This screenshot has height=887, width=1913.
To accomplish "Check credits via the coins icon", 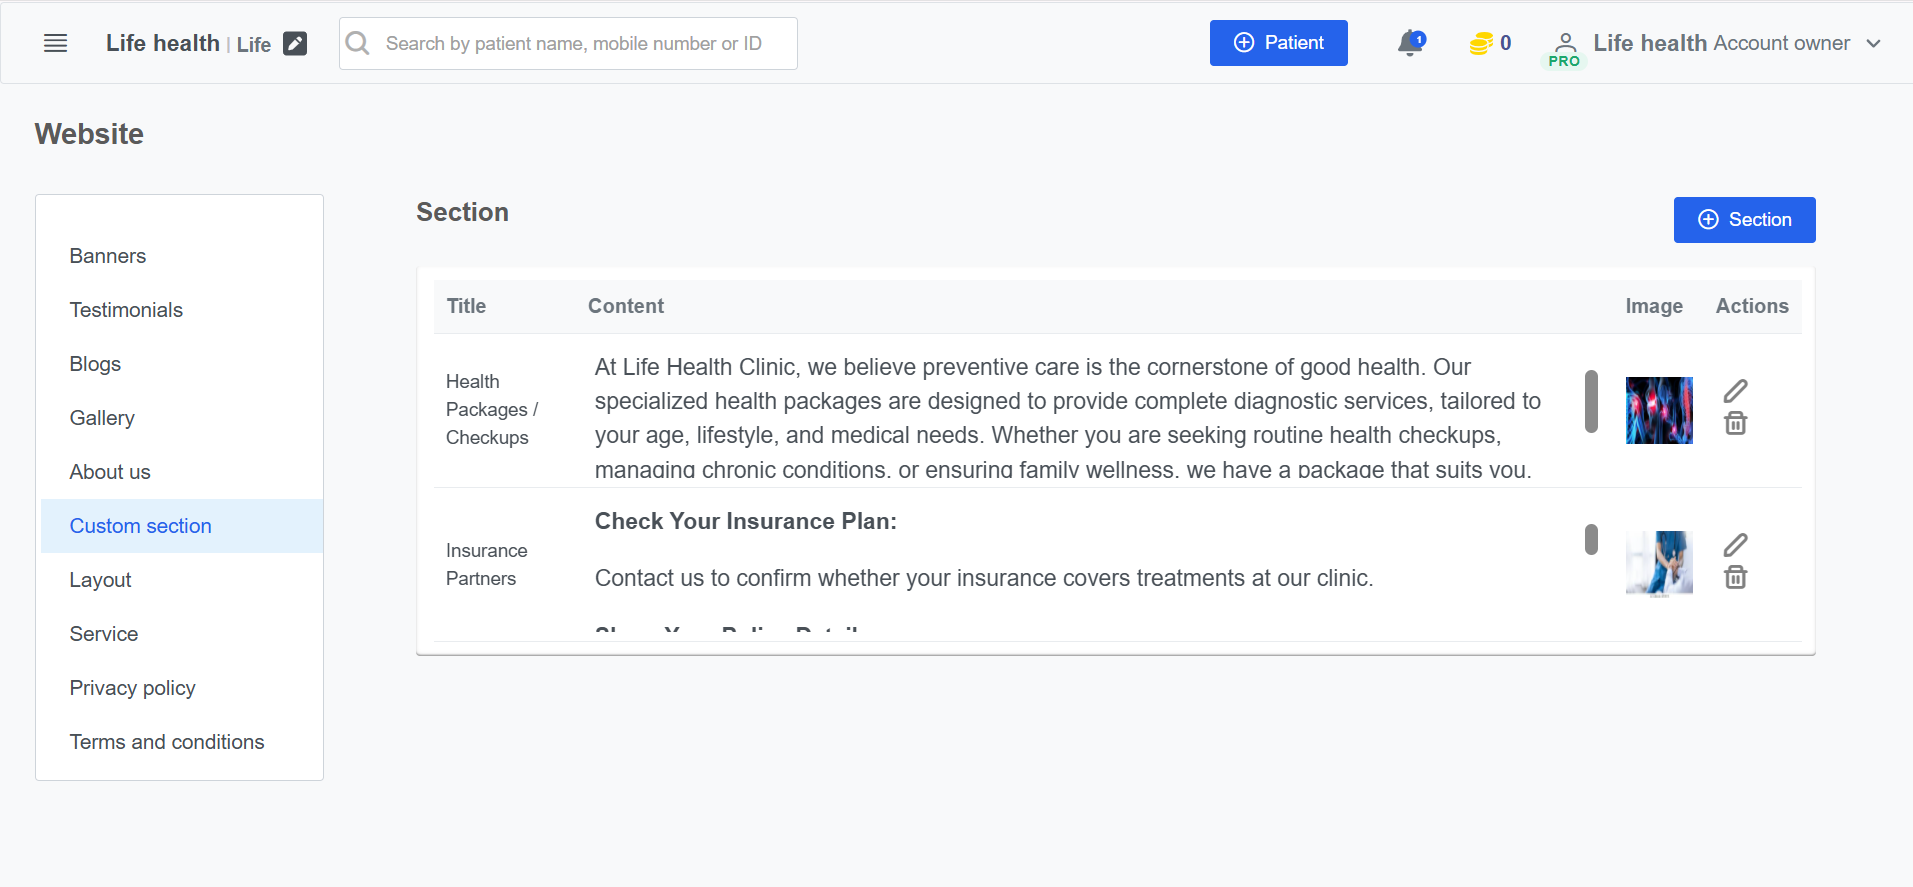I will click(x=1483, y=43).
